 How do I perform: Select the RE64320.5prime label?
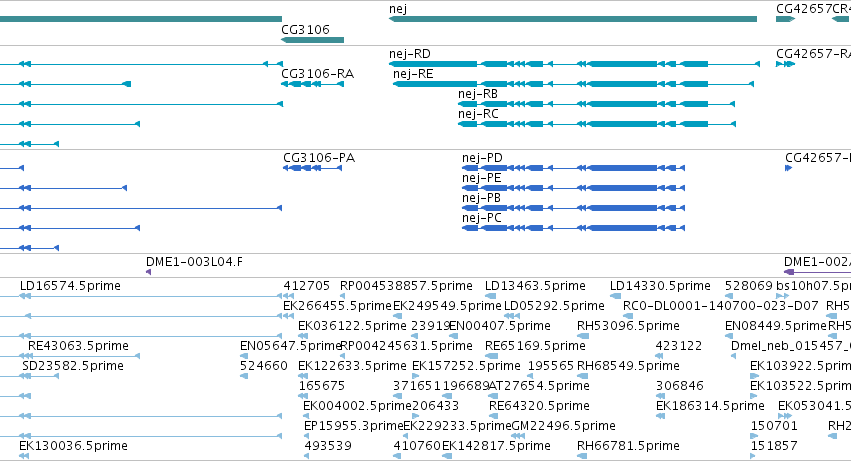click(539, 406)
